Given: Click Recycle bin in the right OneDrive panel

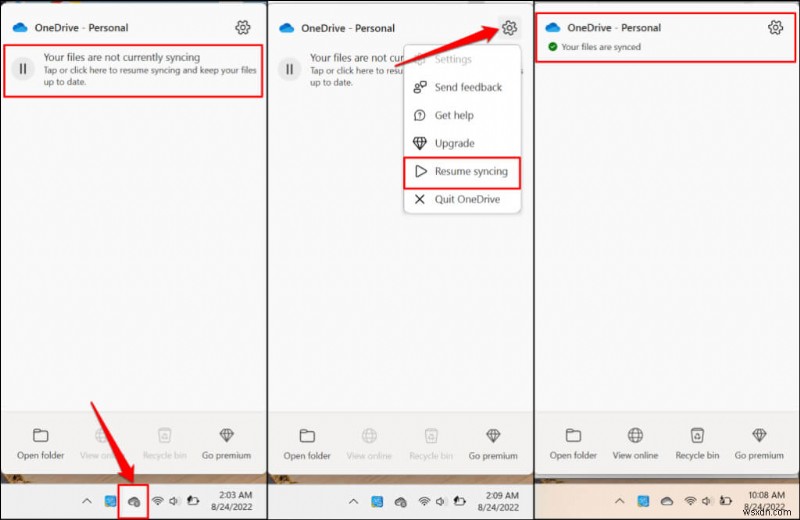Looking at the screenshot, I should point(697,444).
